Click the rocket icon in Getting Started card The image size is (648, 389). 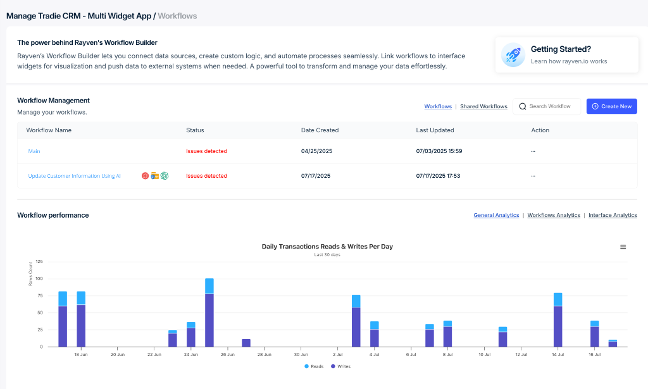(512, 55)
